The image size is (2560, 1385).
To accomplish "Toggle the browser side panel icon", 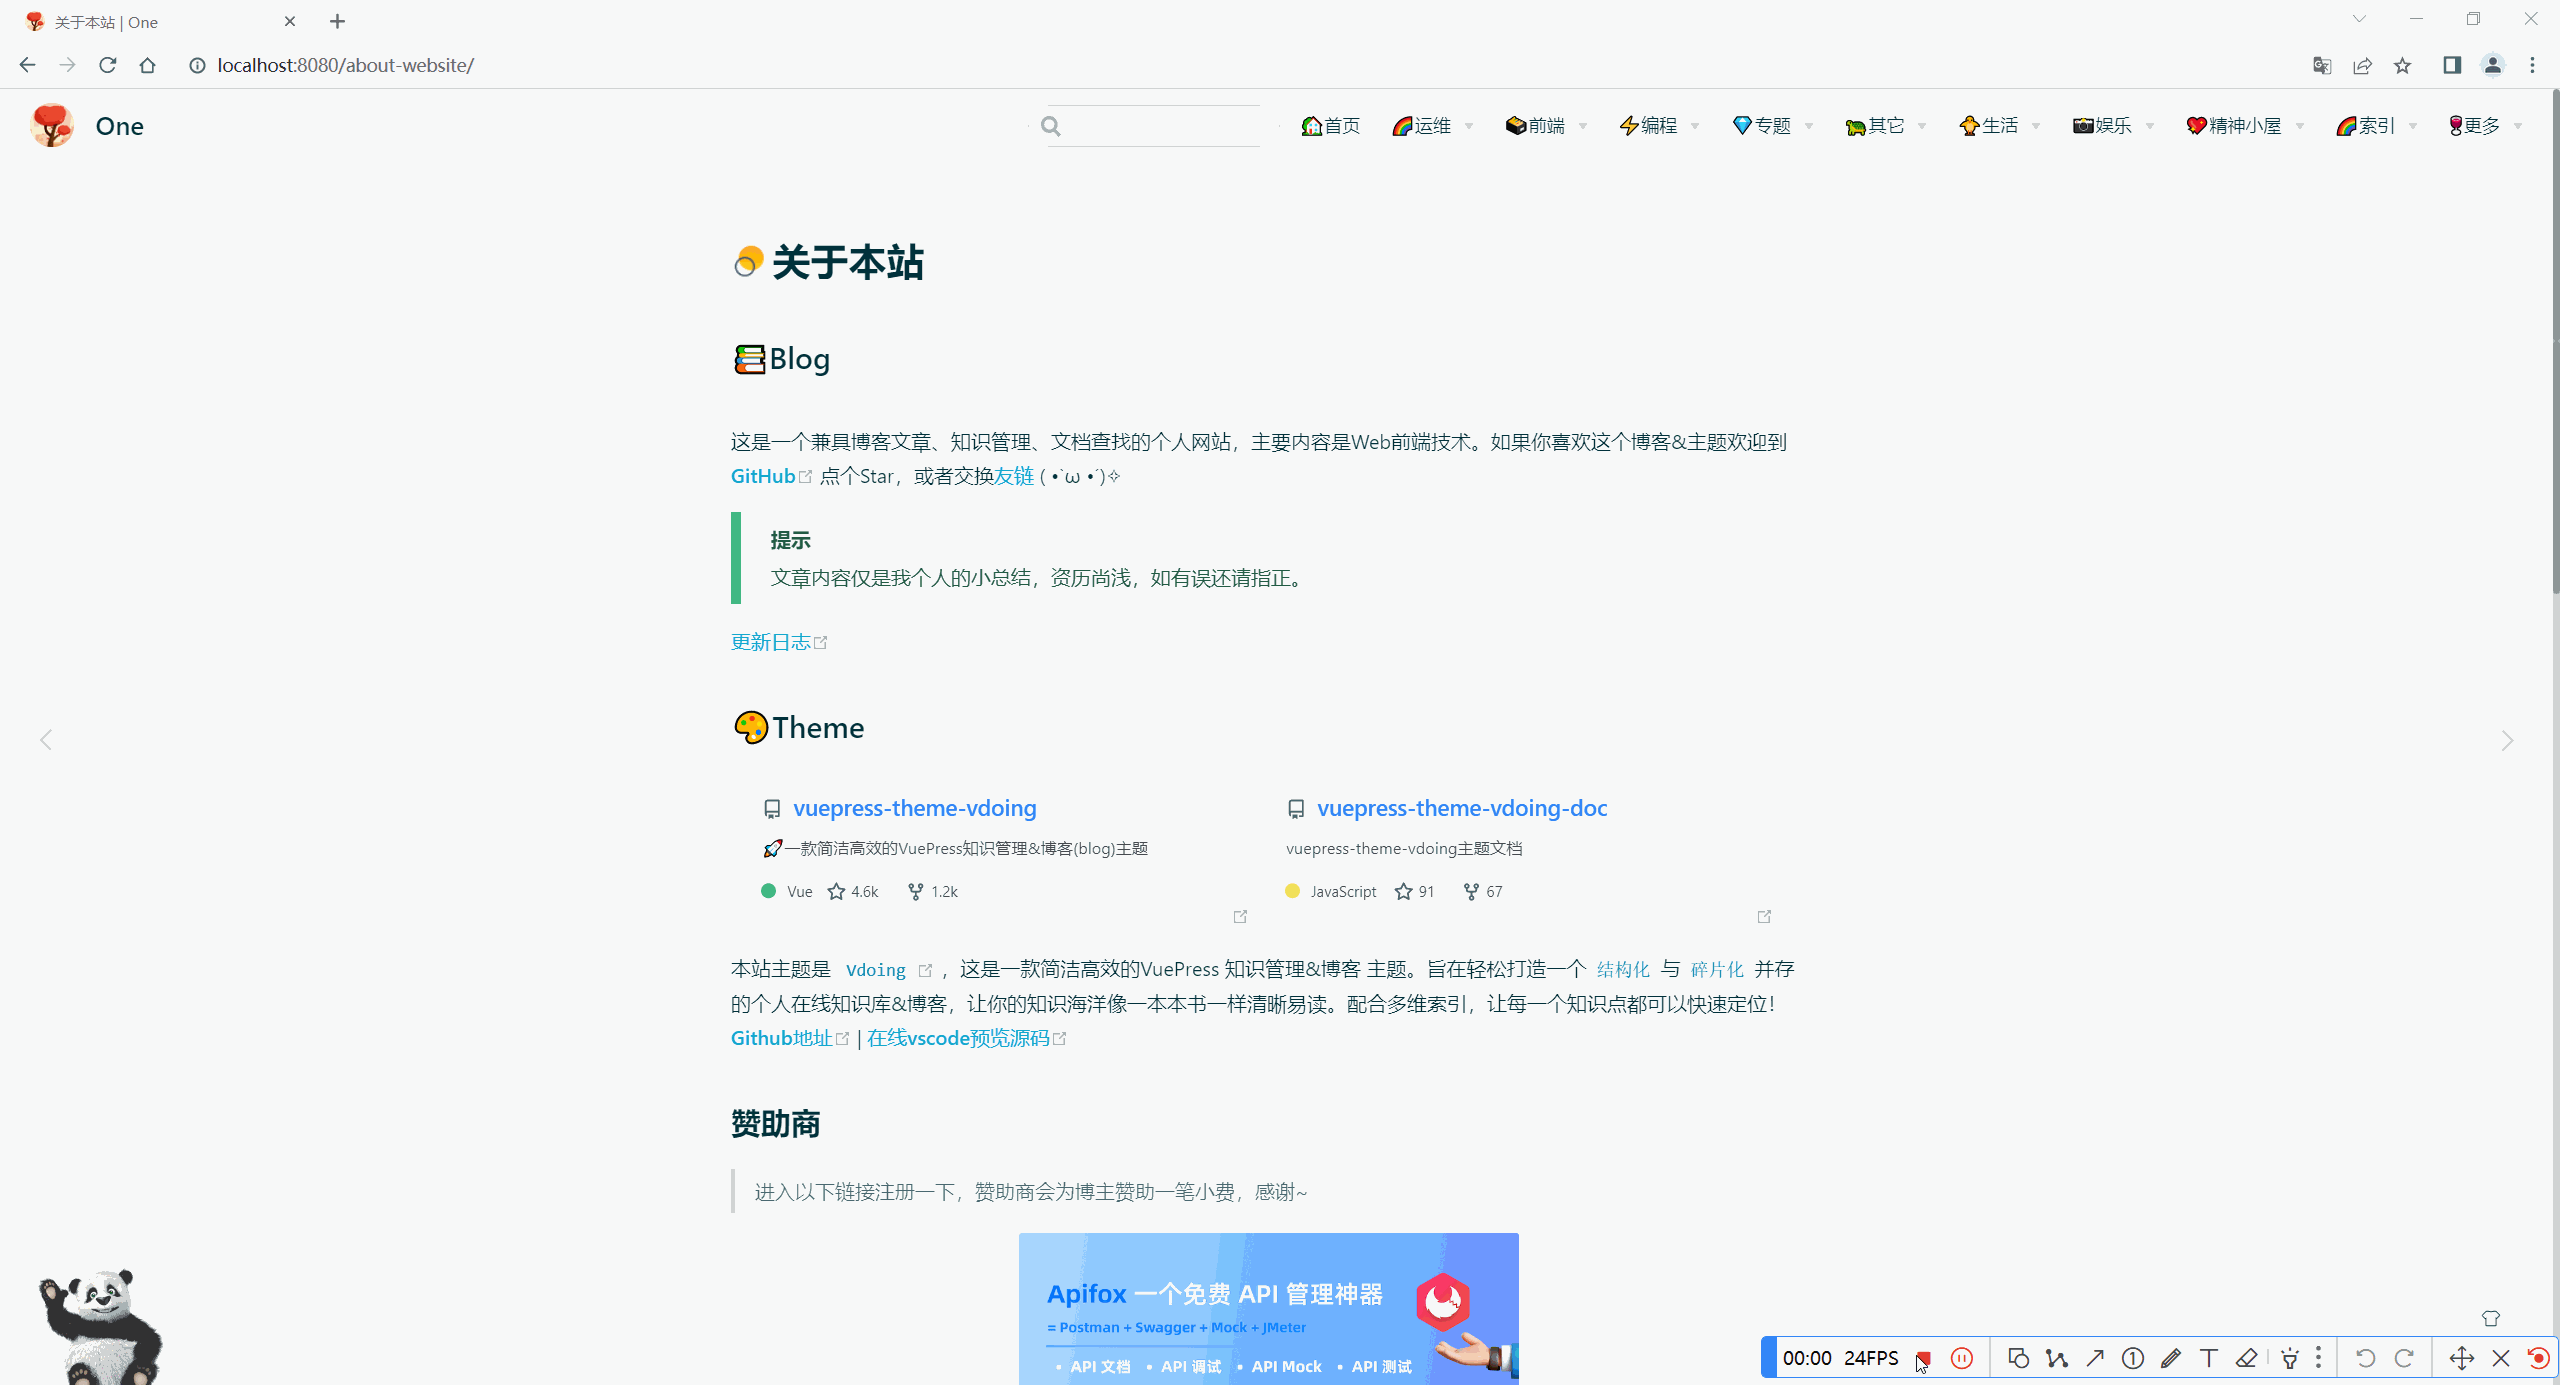I will 2452,65.
